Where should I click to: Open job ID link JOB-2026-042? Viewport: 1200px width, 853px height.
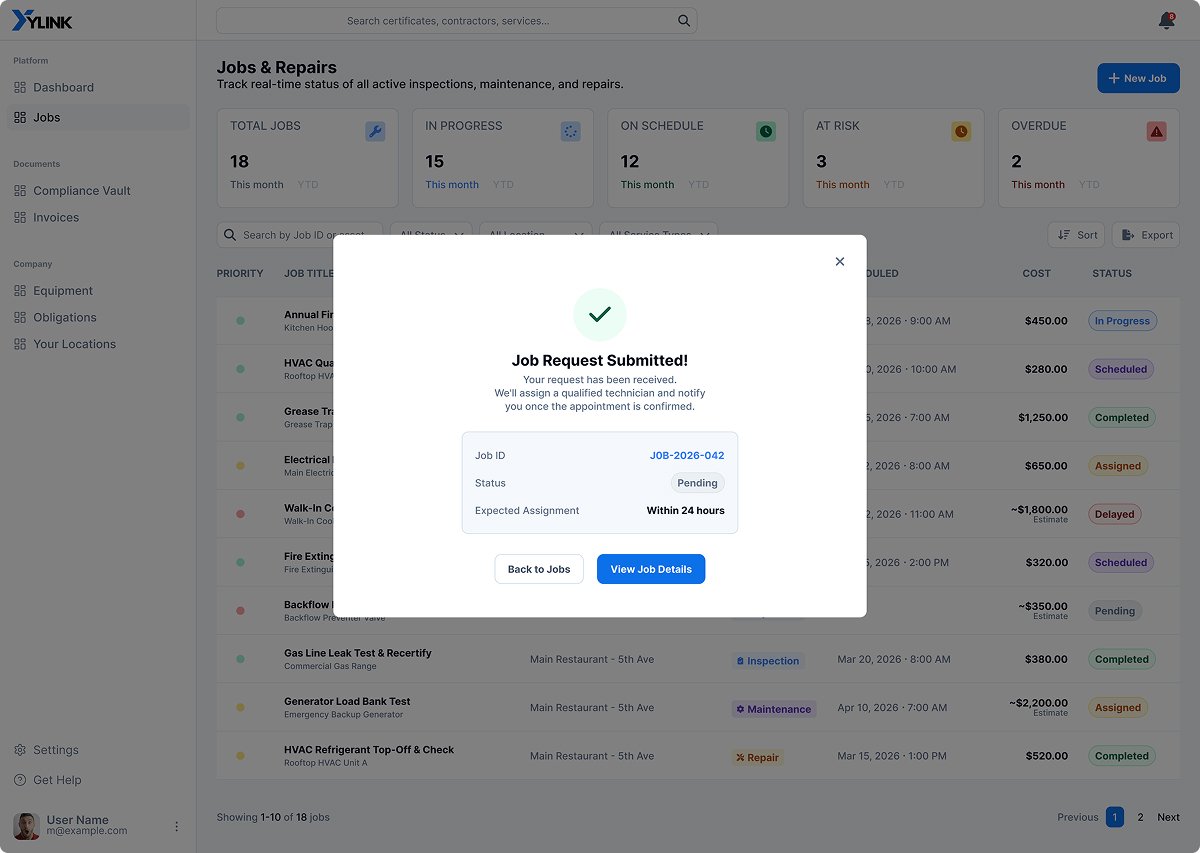[687, 455]
